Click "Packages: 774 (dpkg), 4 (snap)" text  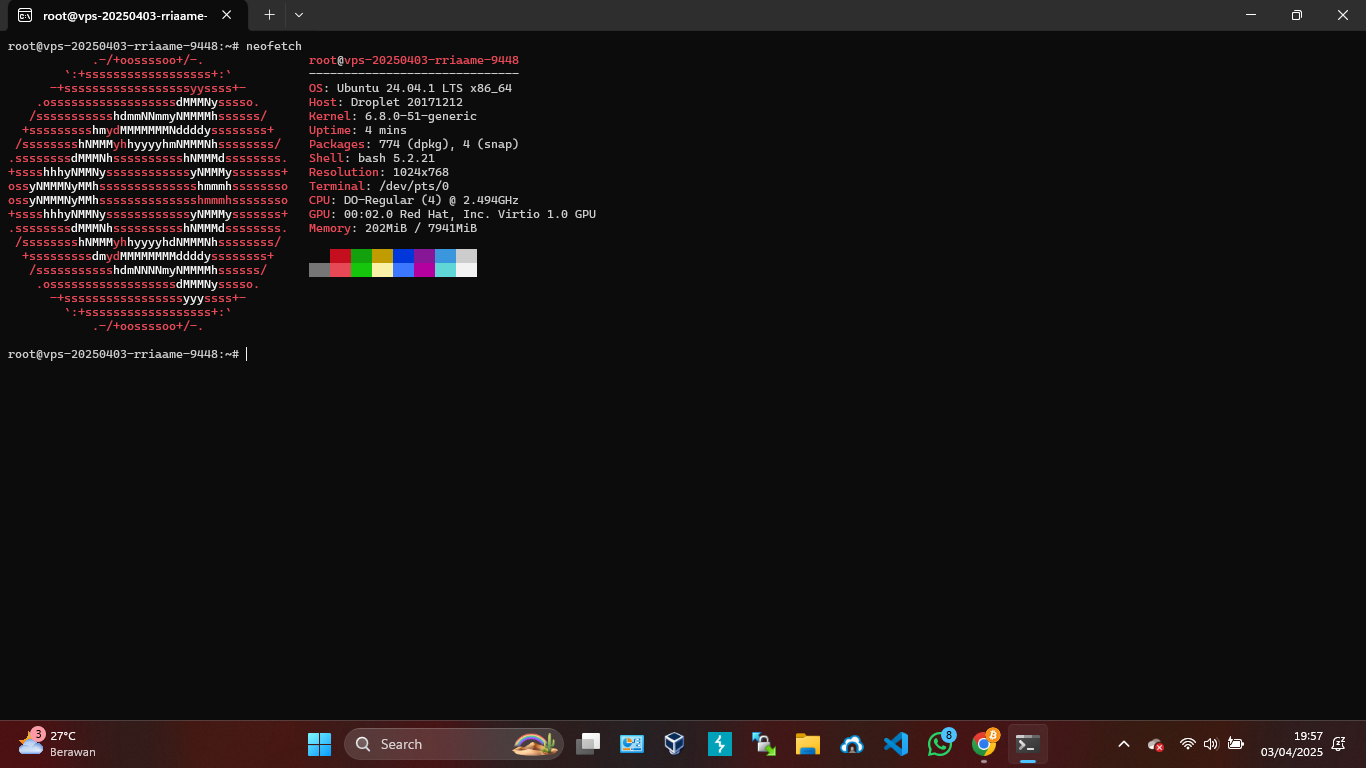(414, 144)
